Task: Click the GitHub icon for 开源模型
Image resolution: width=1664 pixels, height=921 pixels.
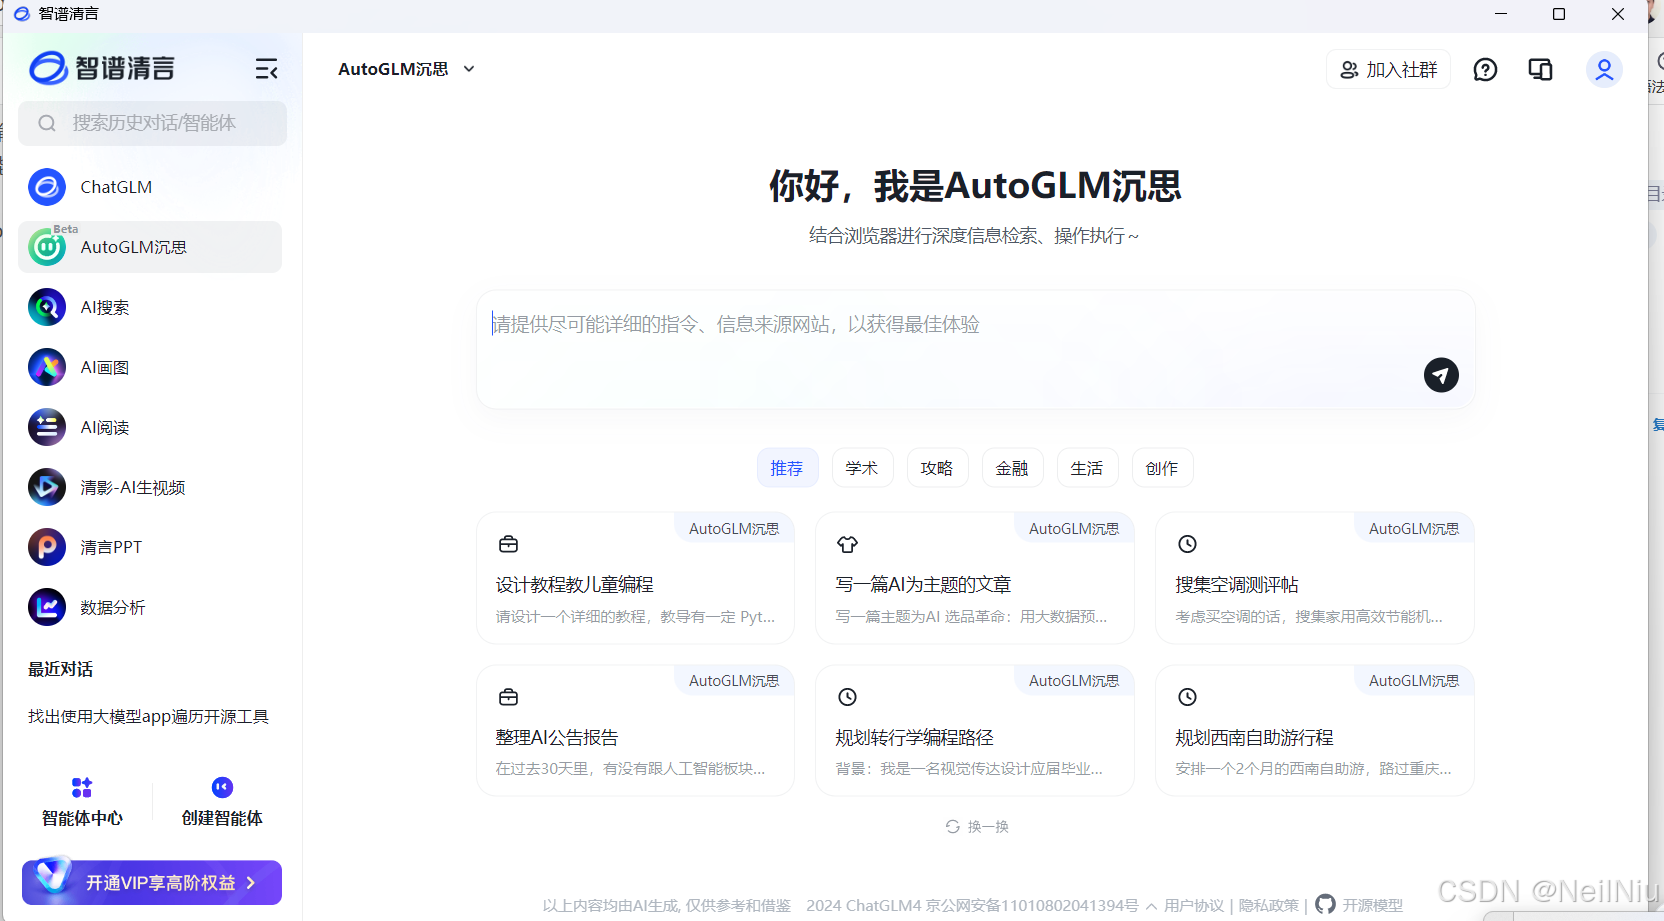Action: pyautogui.click(x=1325, y=904)
